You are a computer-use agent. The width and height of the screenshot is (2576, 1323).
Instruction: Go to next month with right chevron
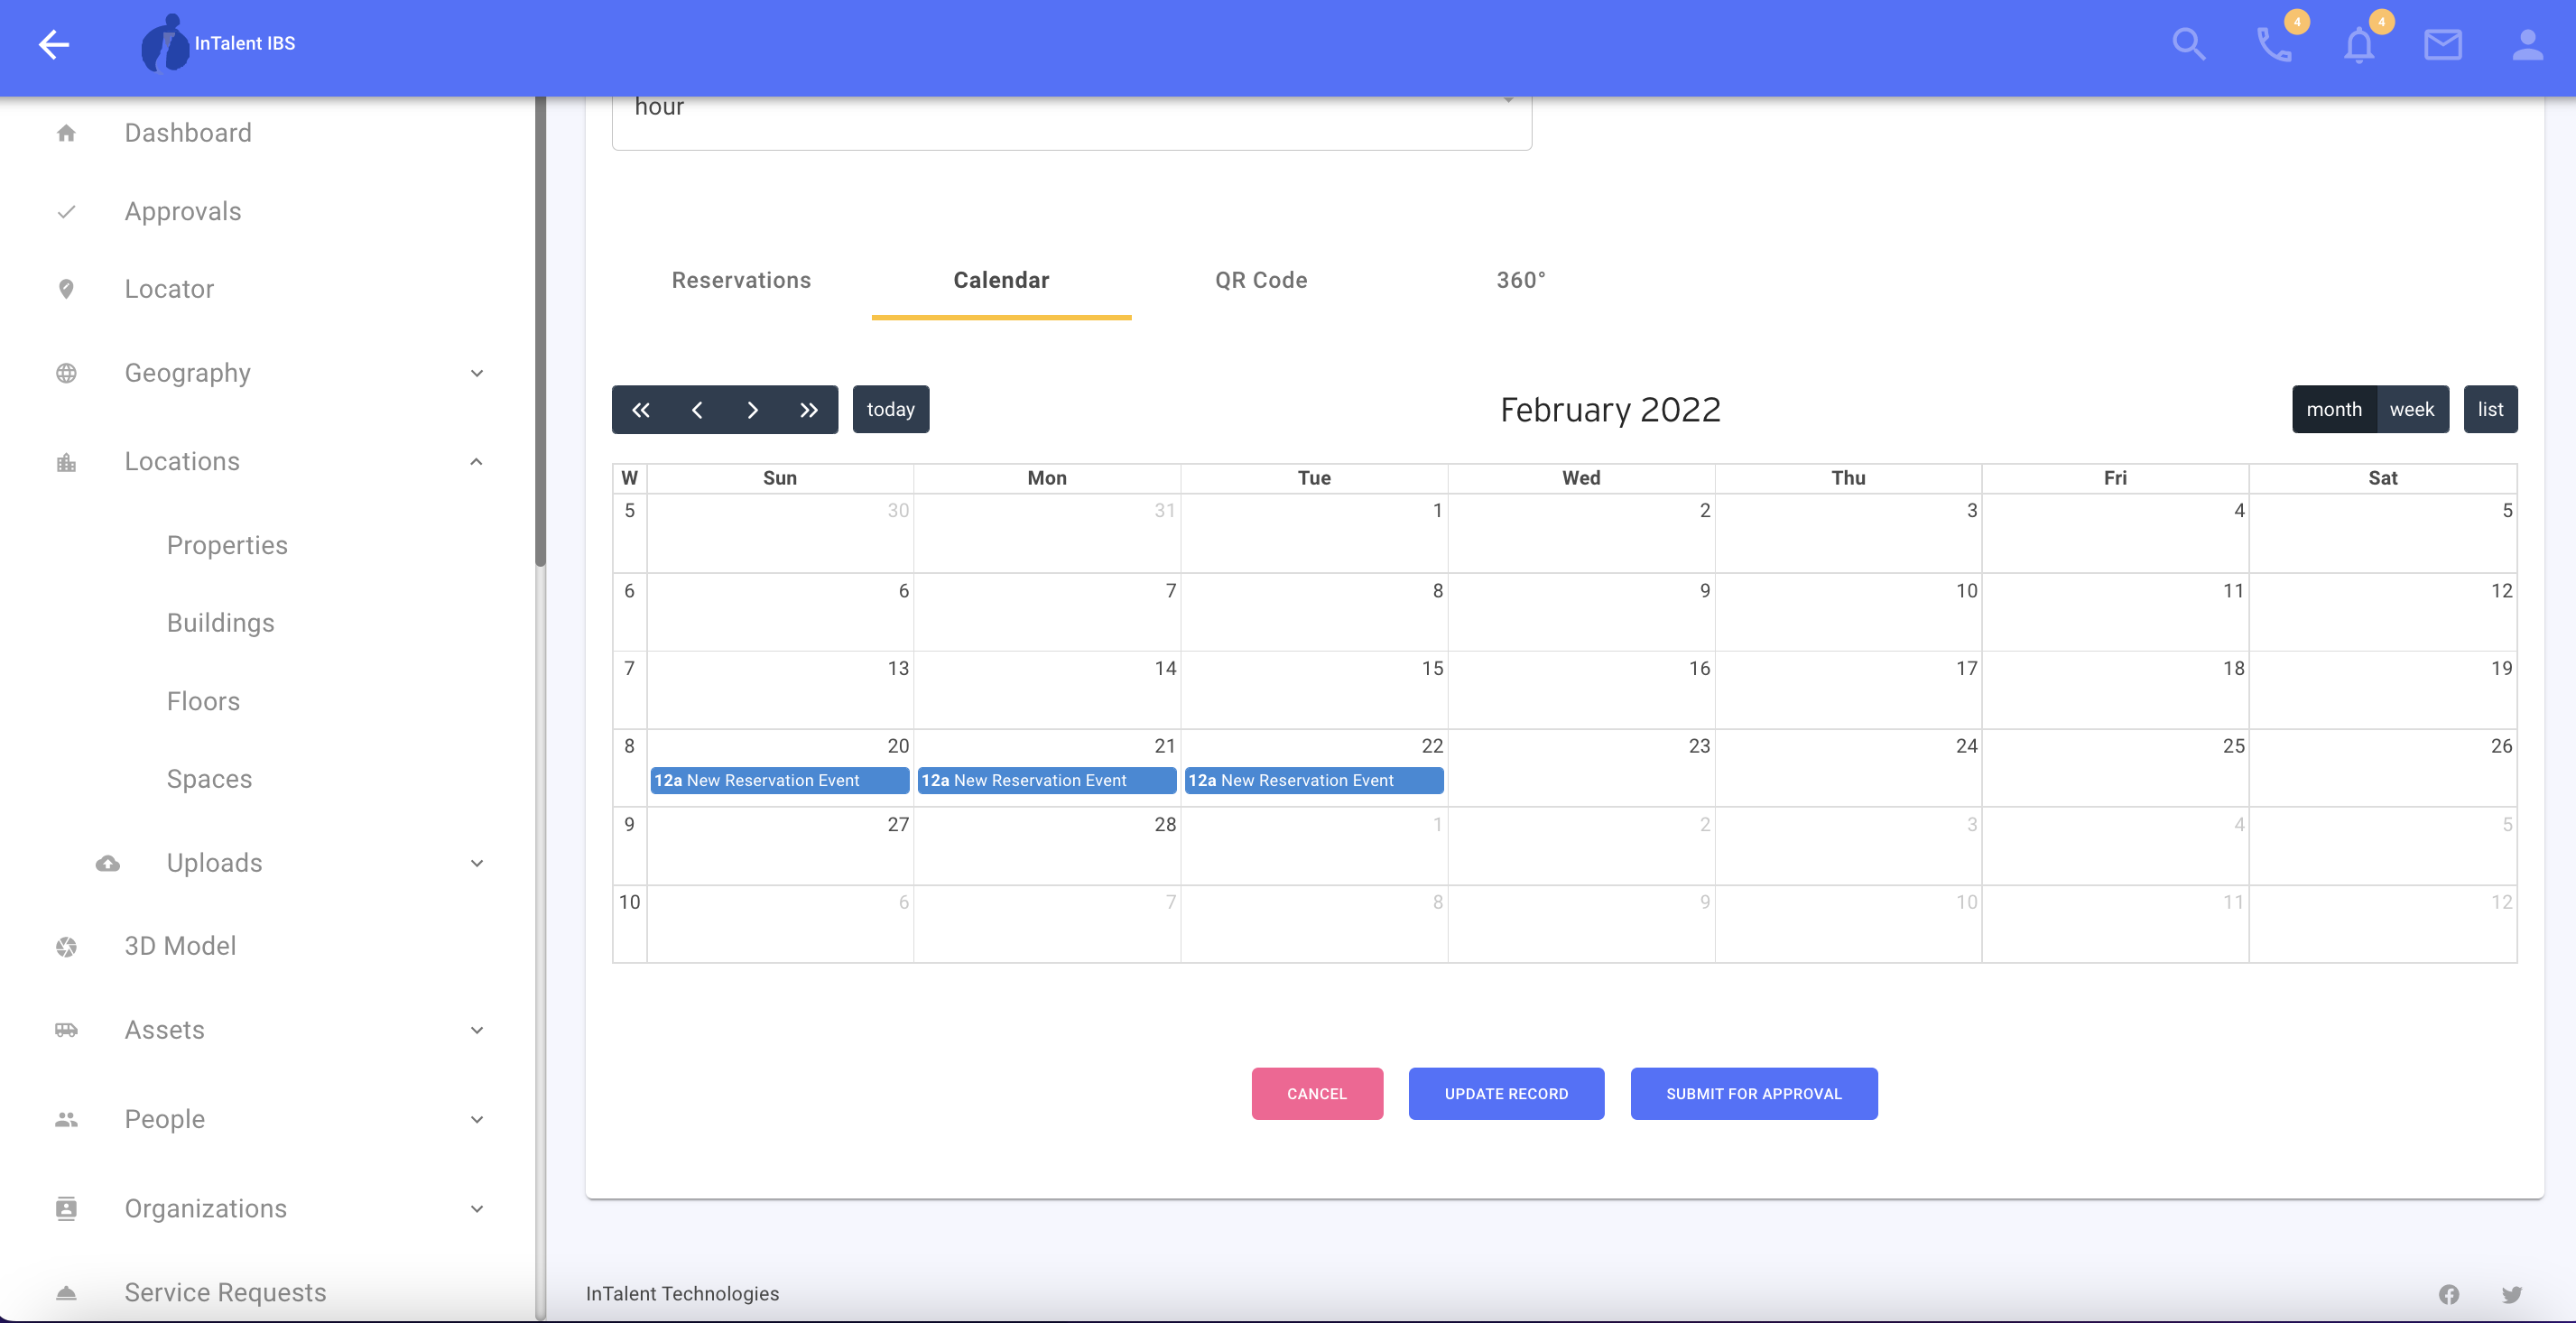[753, 410]
